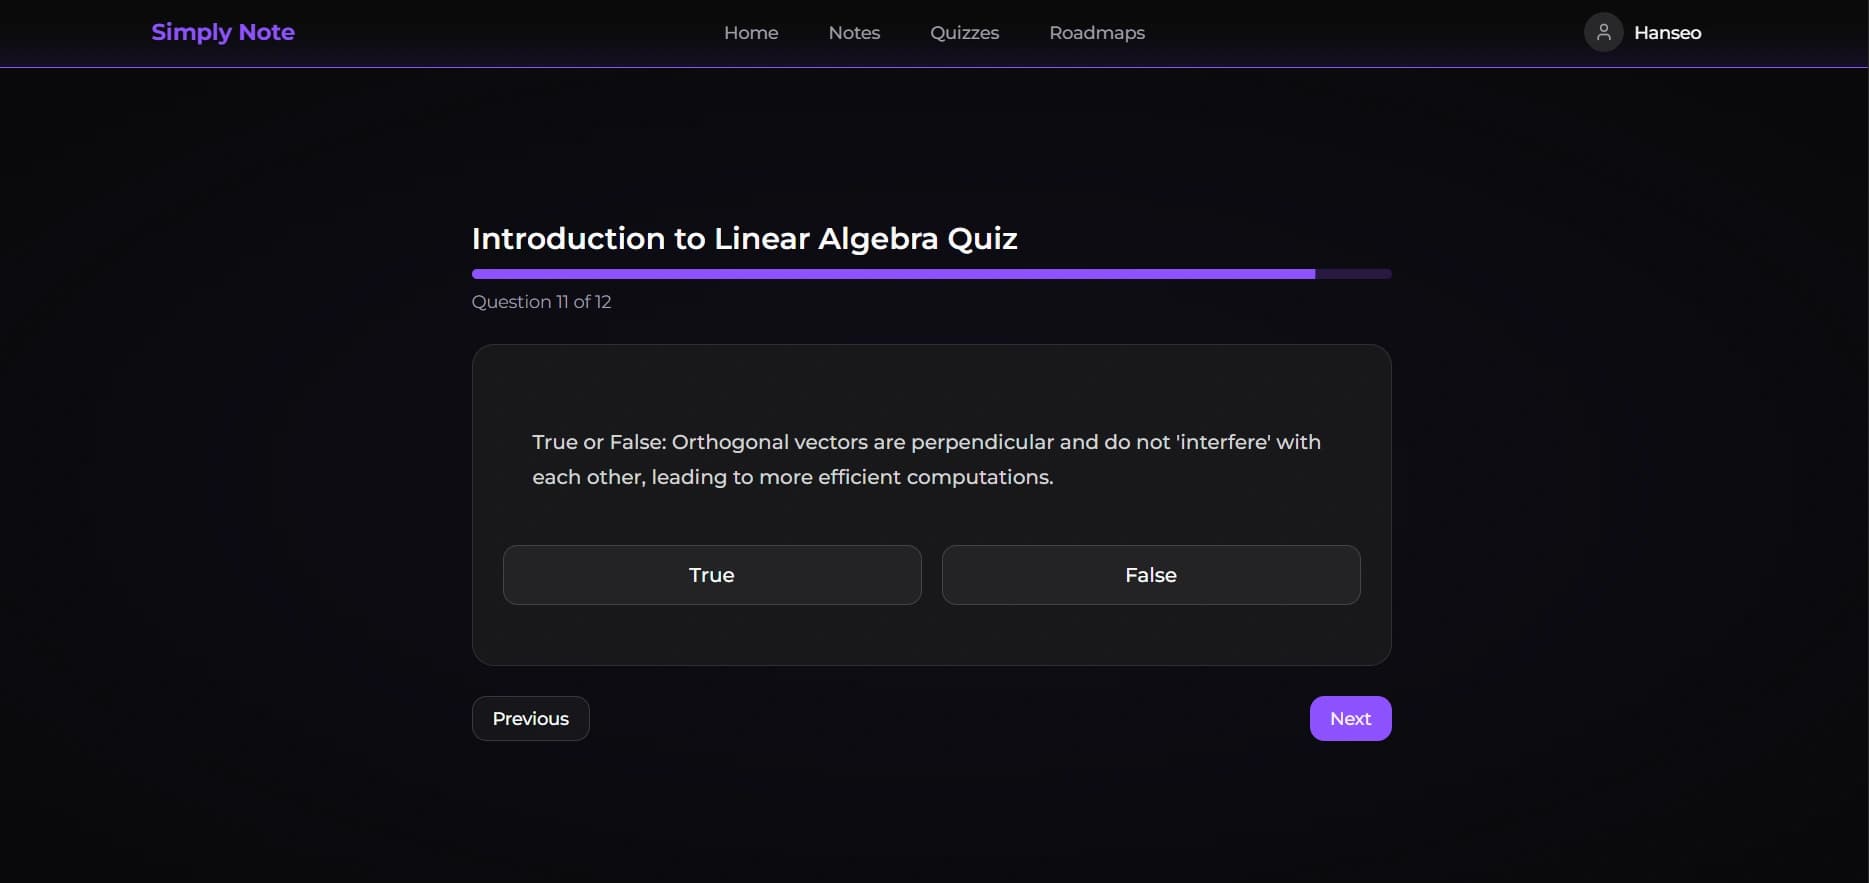
Task: Choose the False answer option
Action: [1150, 575]
